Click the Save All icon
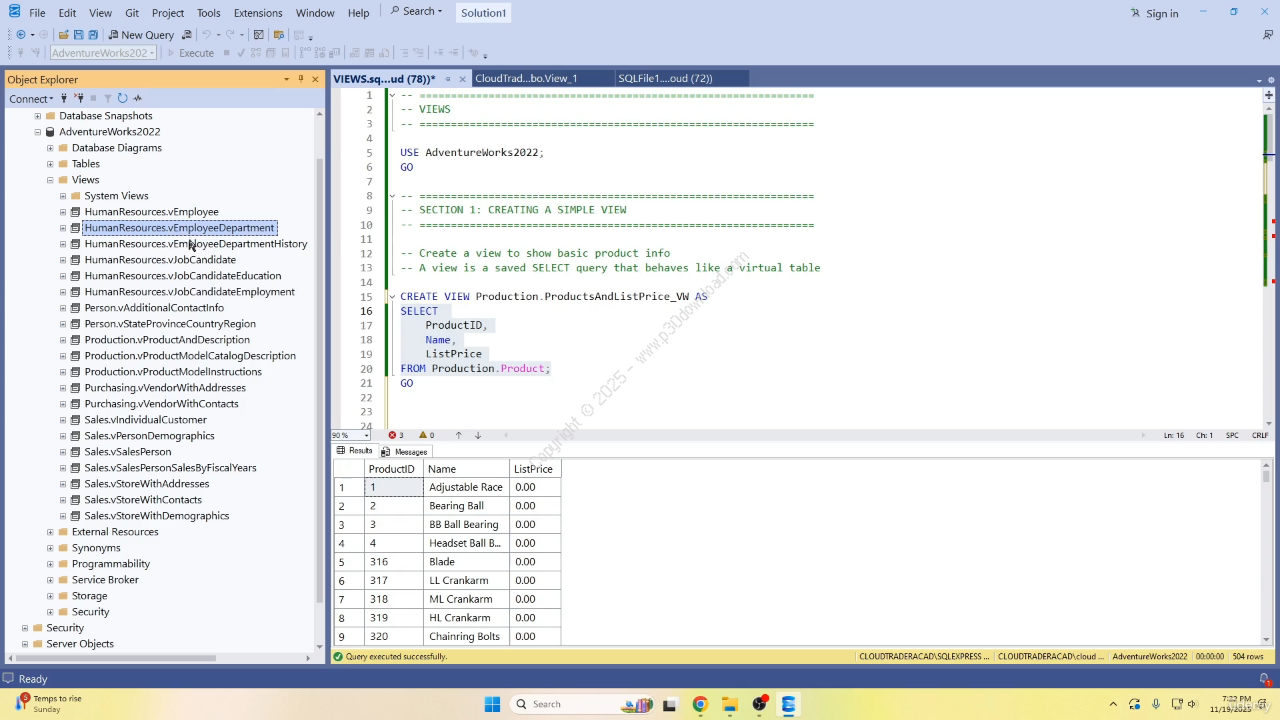This screenshot has width=1280, height=720. pos(93,35)
